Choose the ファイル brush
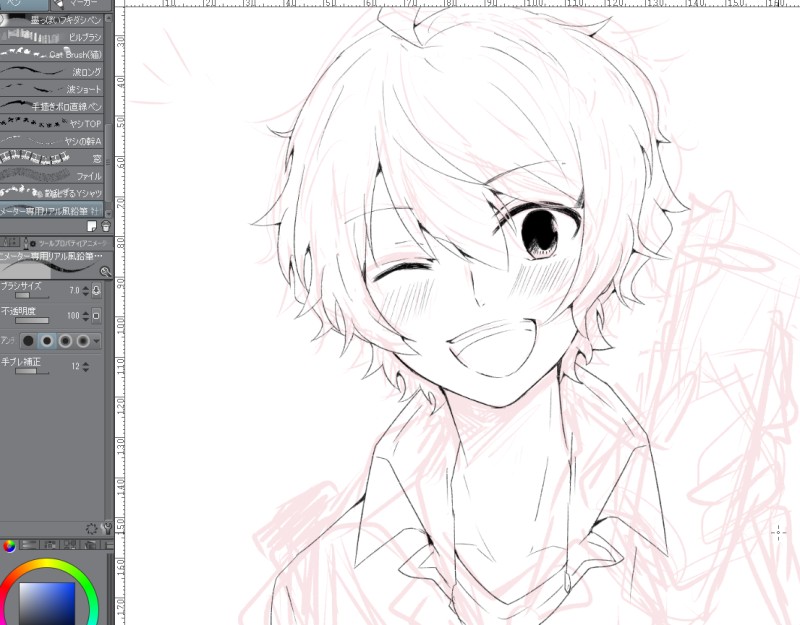Screen dimensions: 800x625 pyautogui.click(x=52, y=176)
